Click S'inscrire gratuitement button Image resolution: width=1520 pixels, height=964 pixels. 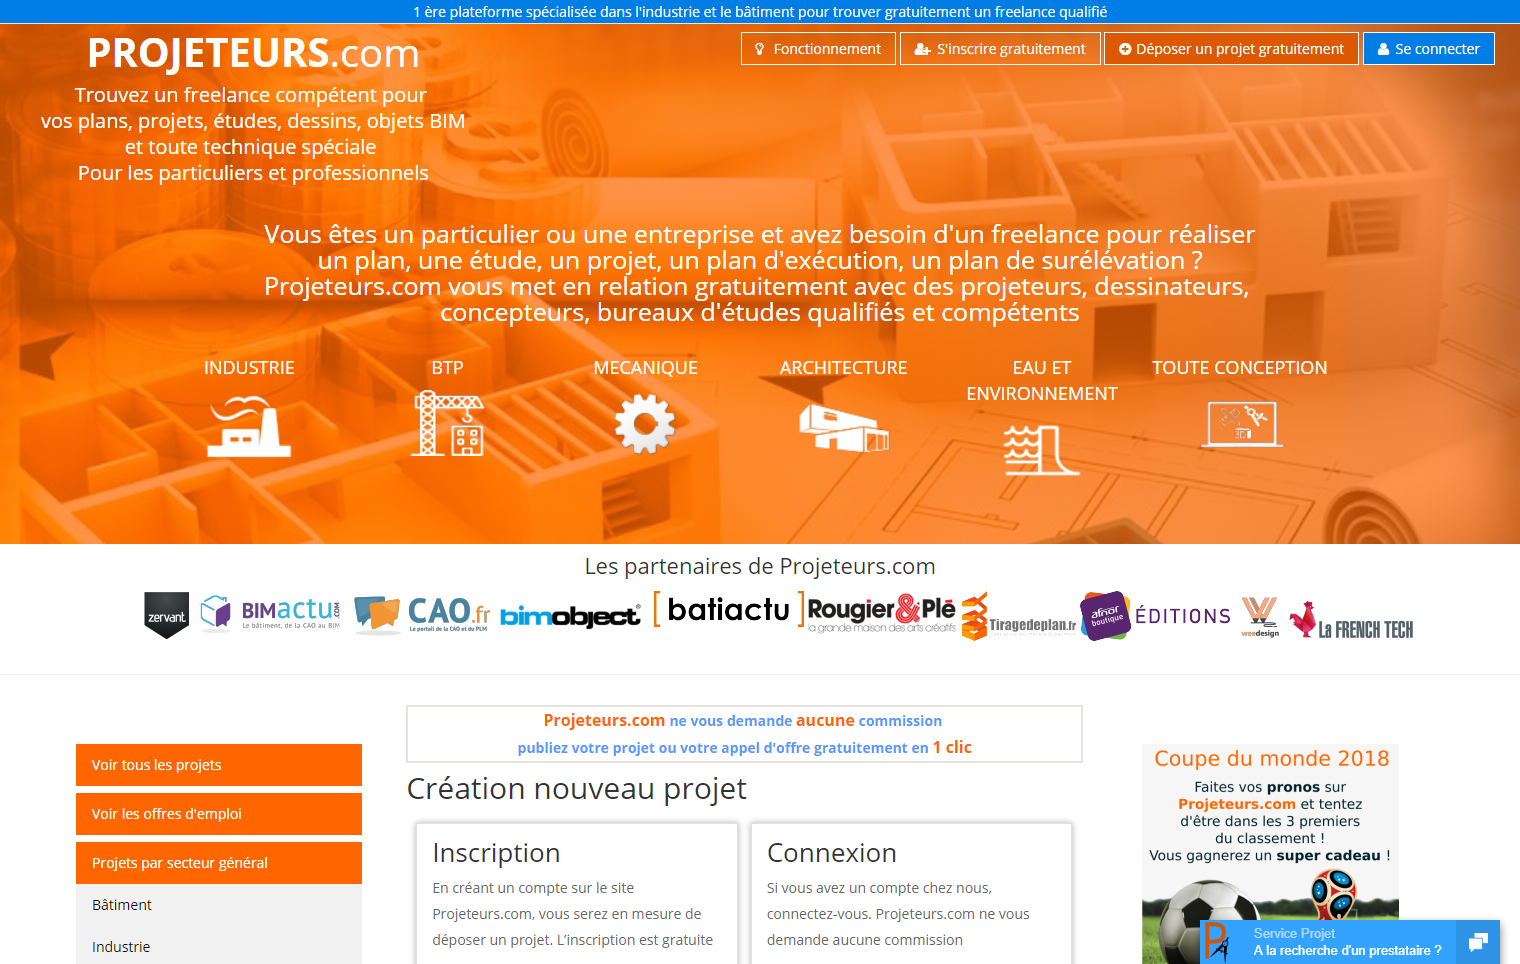coord(1000,49)
